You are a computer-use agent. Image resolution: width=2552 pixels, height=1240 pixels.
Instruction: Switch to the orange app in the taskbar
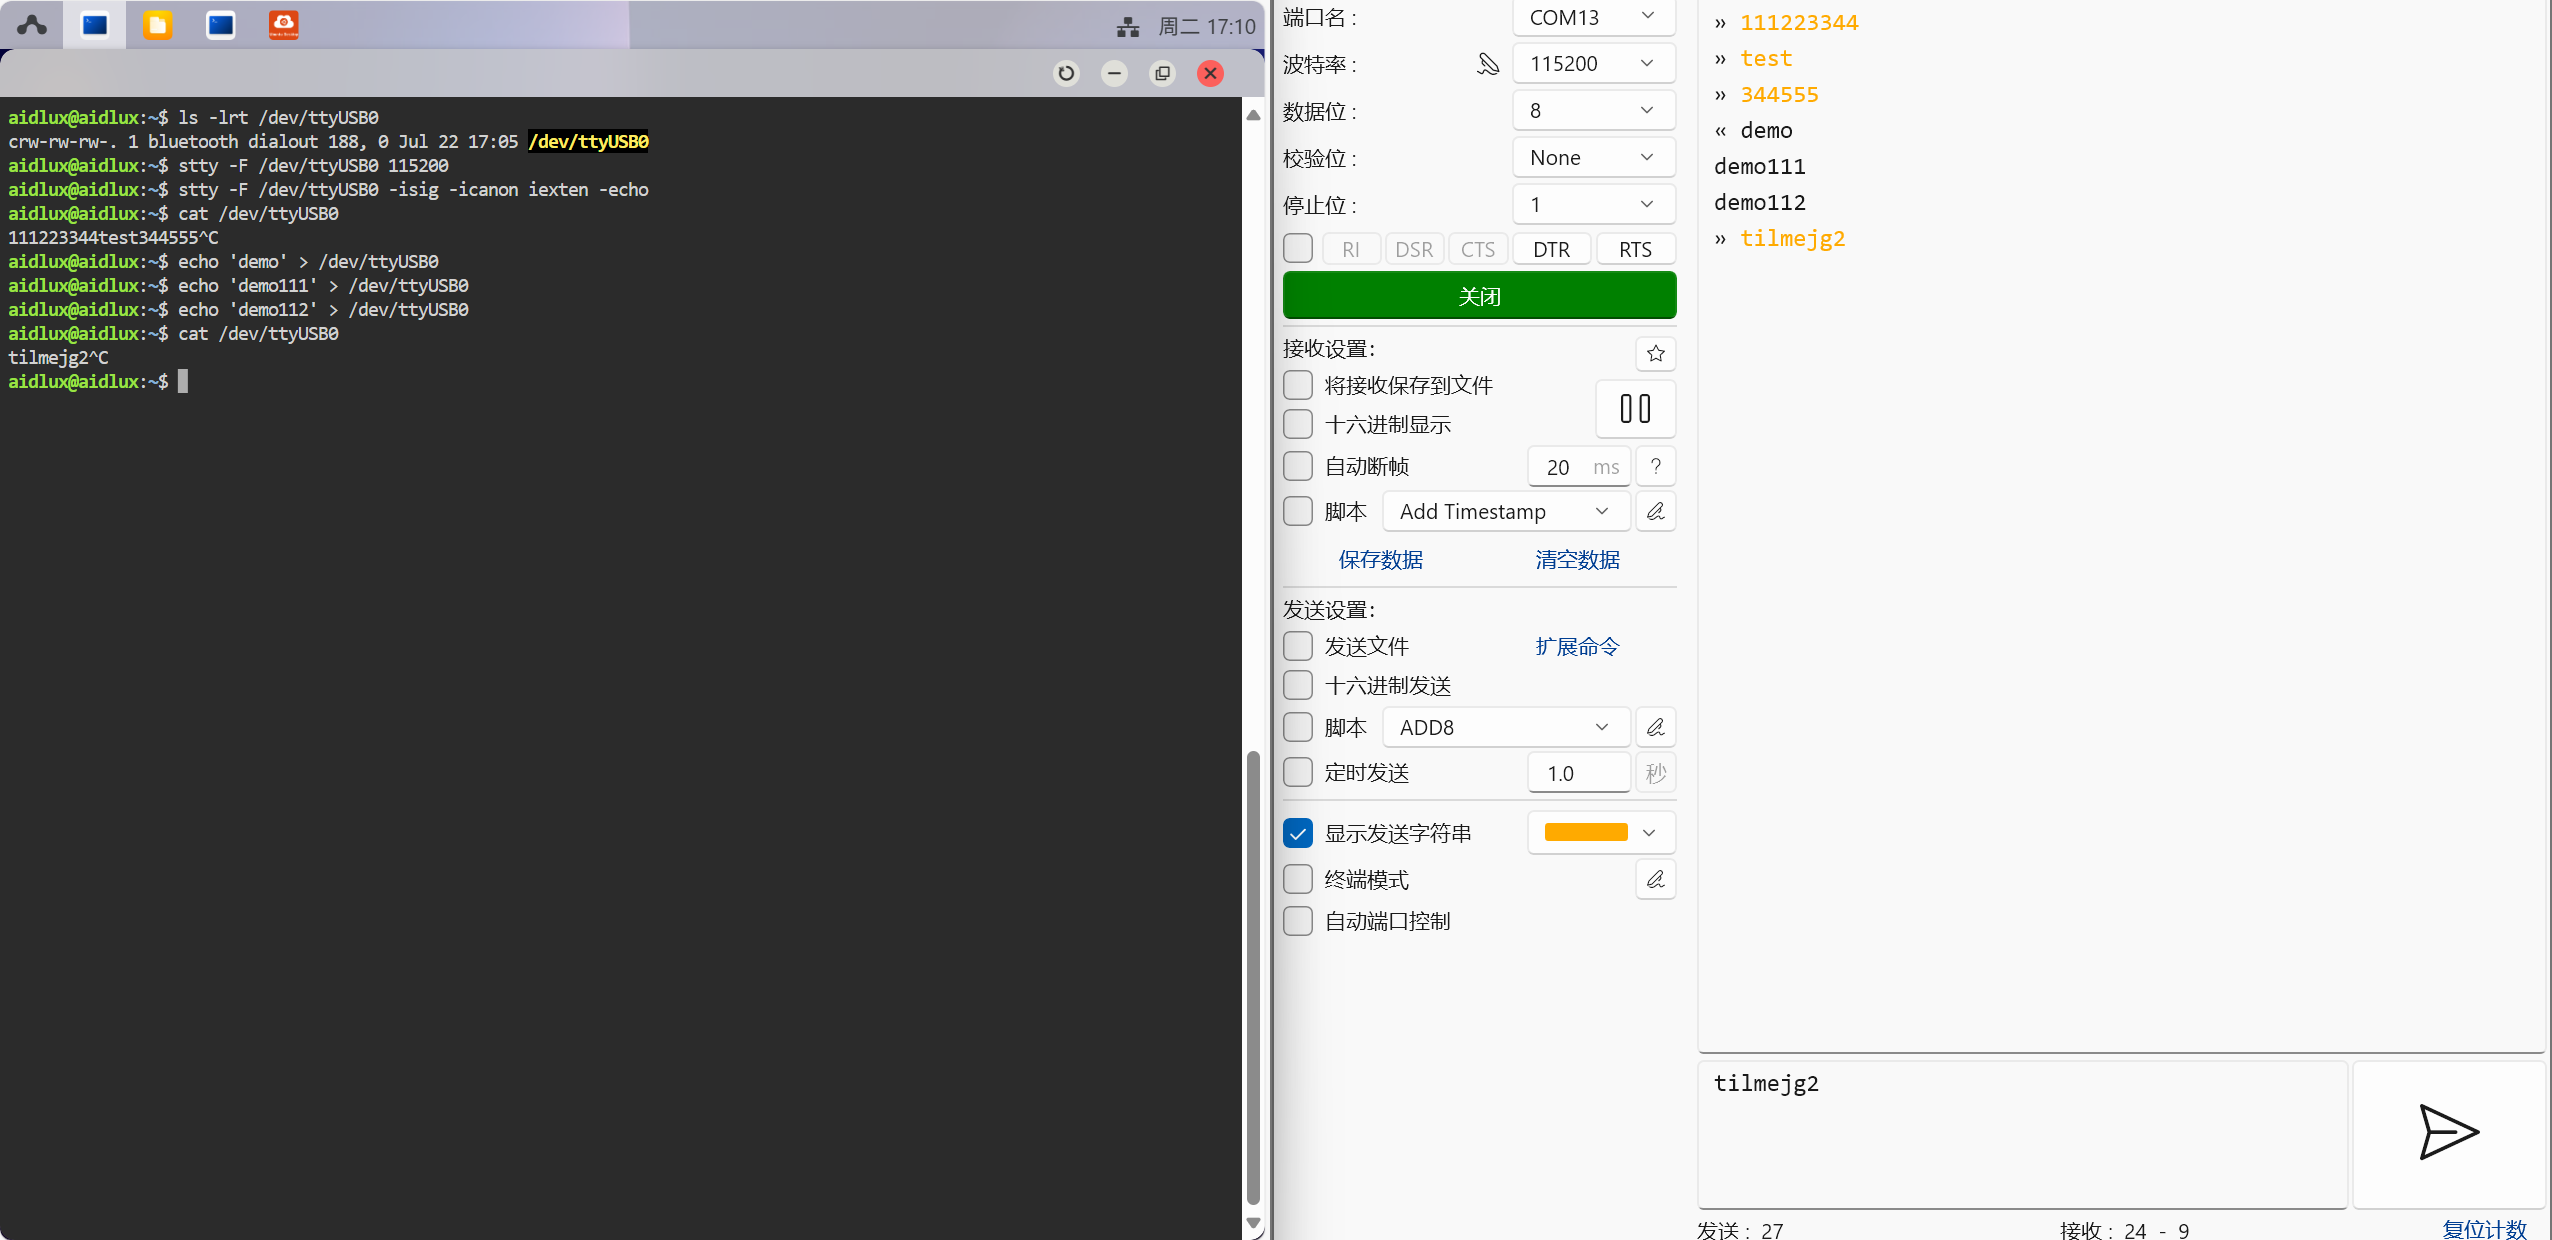[x=284, y=25]
